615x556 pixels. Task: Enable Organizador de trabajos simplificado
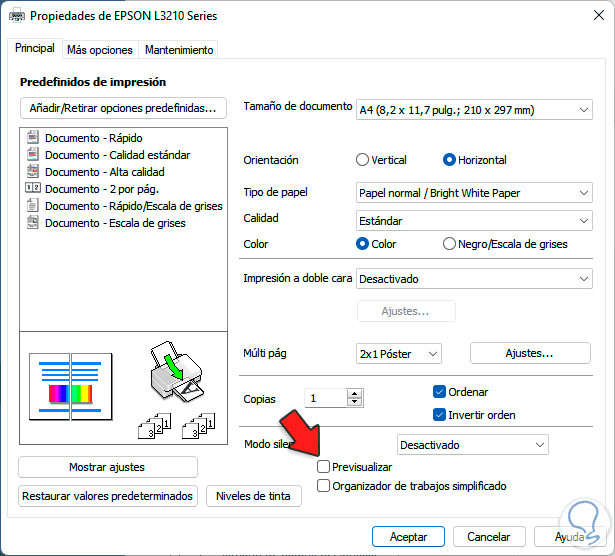point(323,485)
